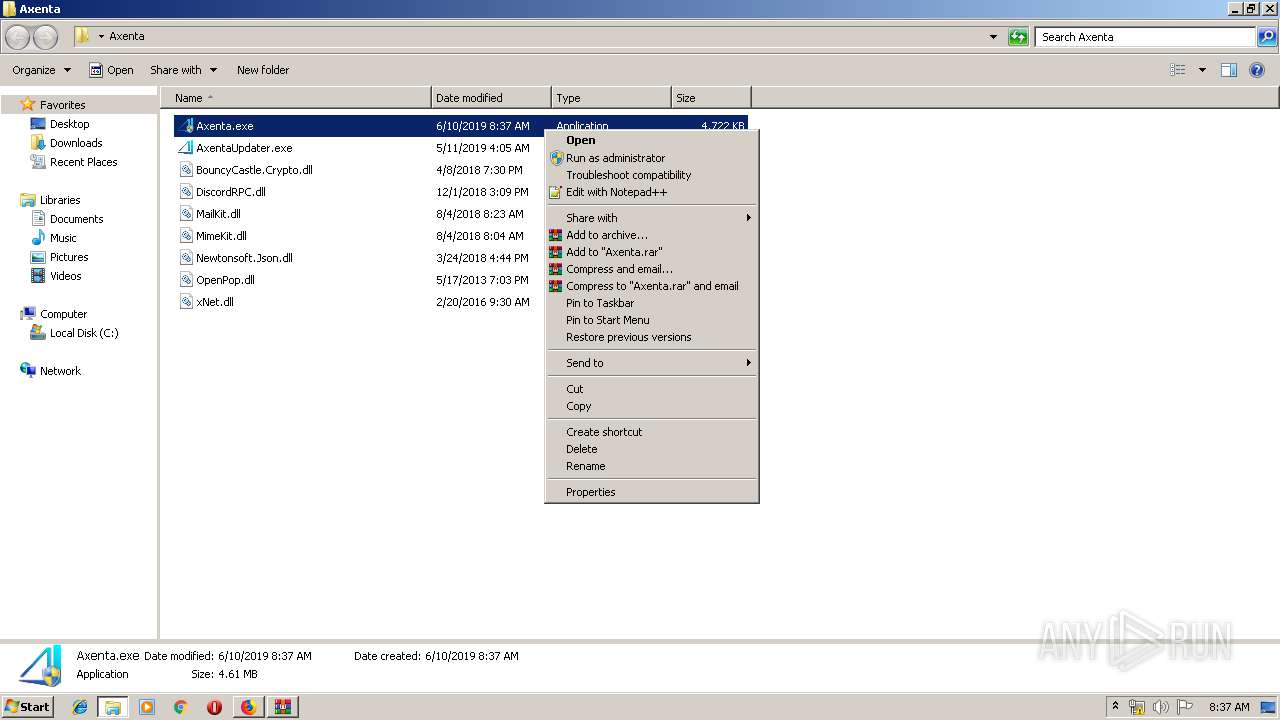Open Properties from the context menu
The height and width of the screenshot is (720, 1280).
click(x=652, y=492)
